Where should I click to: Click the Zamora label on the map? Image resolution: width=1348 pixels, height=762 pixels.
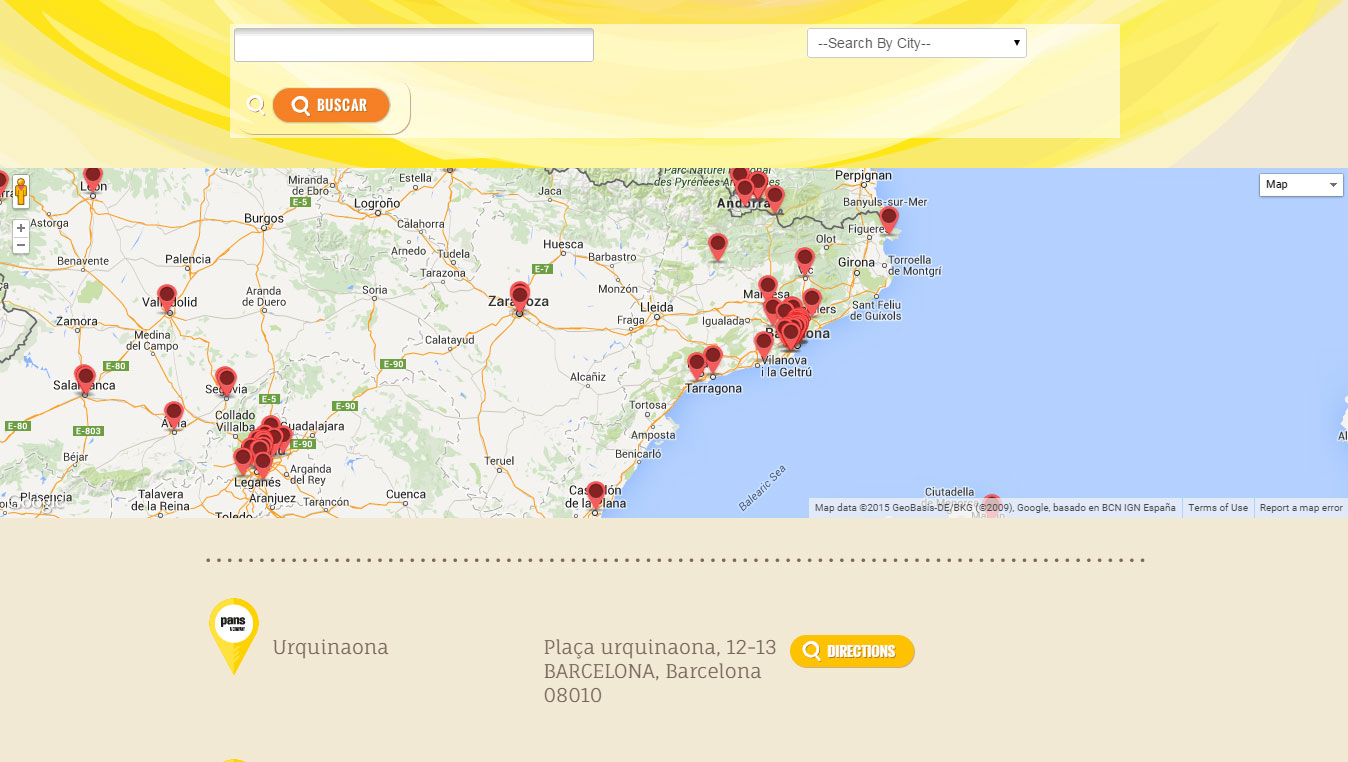pos(78,322)
